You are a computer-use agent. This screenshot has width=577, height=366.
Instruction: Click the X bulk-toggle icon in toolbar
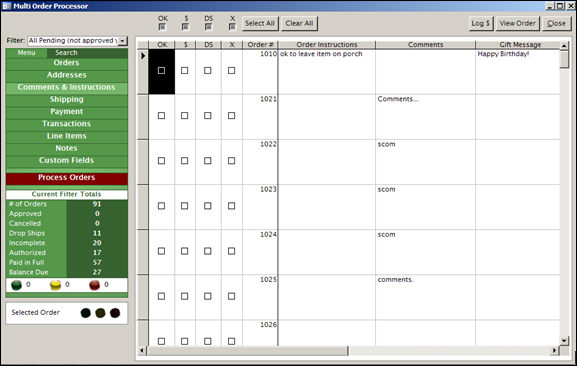point(232,27)
